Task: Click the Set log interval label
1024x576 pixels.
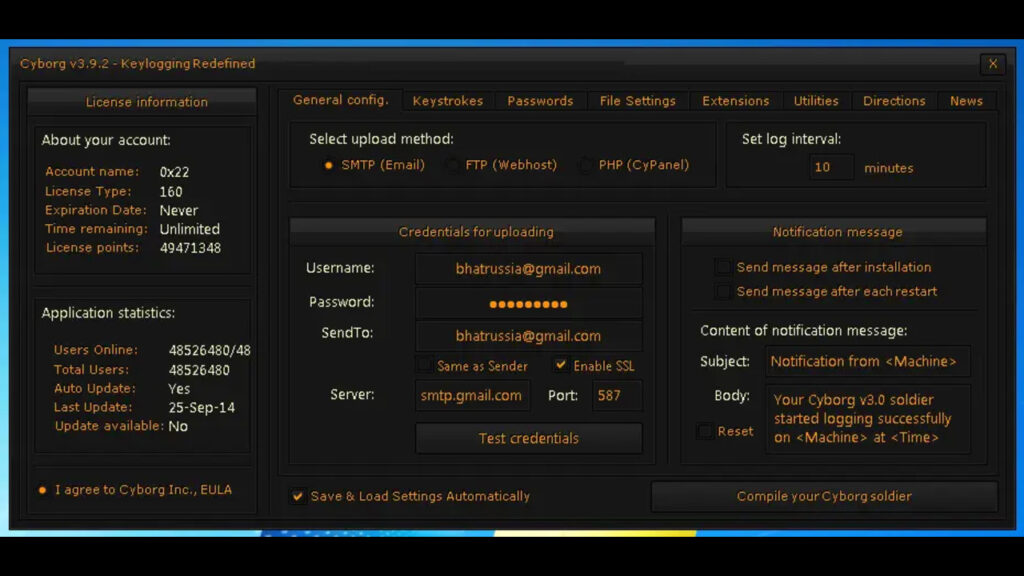Action: pyautogui.click(x=792, y=139)
